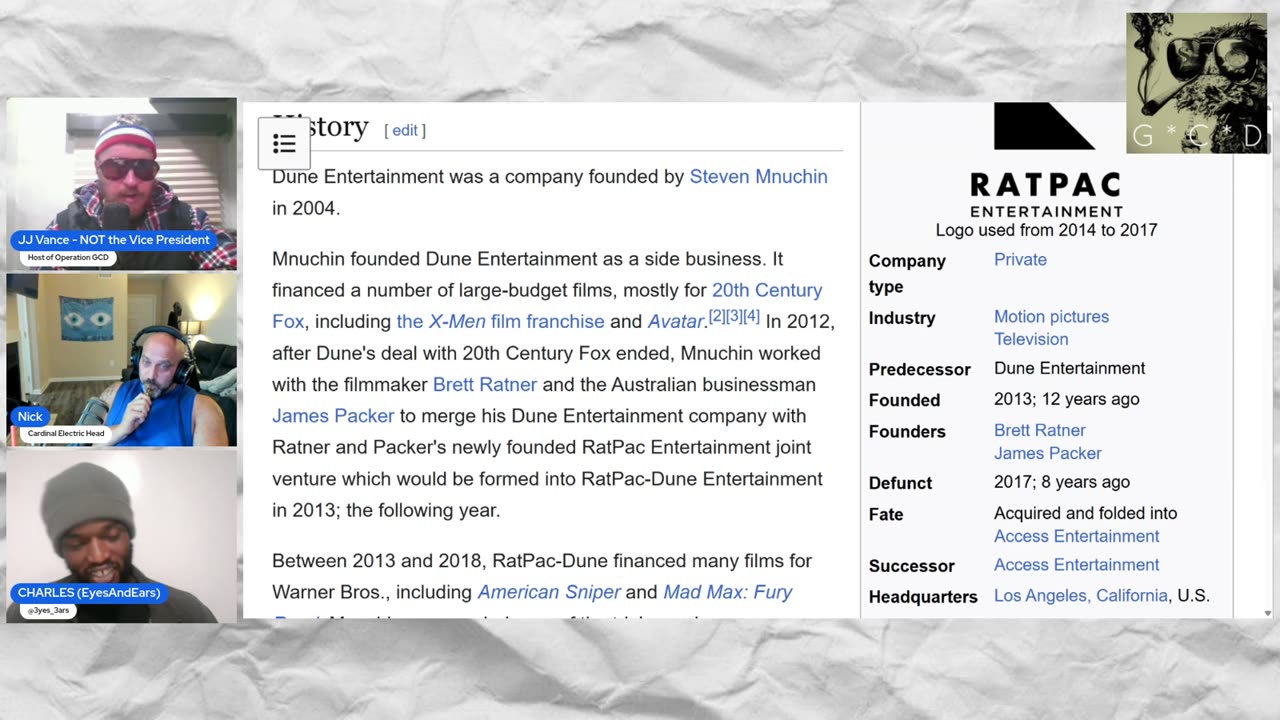The height and width of the screenshot is (720, 1280).
Task: Open the 20th Century Fox link
Action: coord(547,305)
